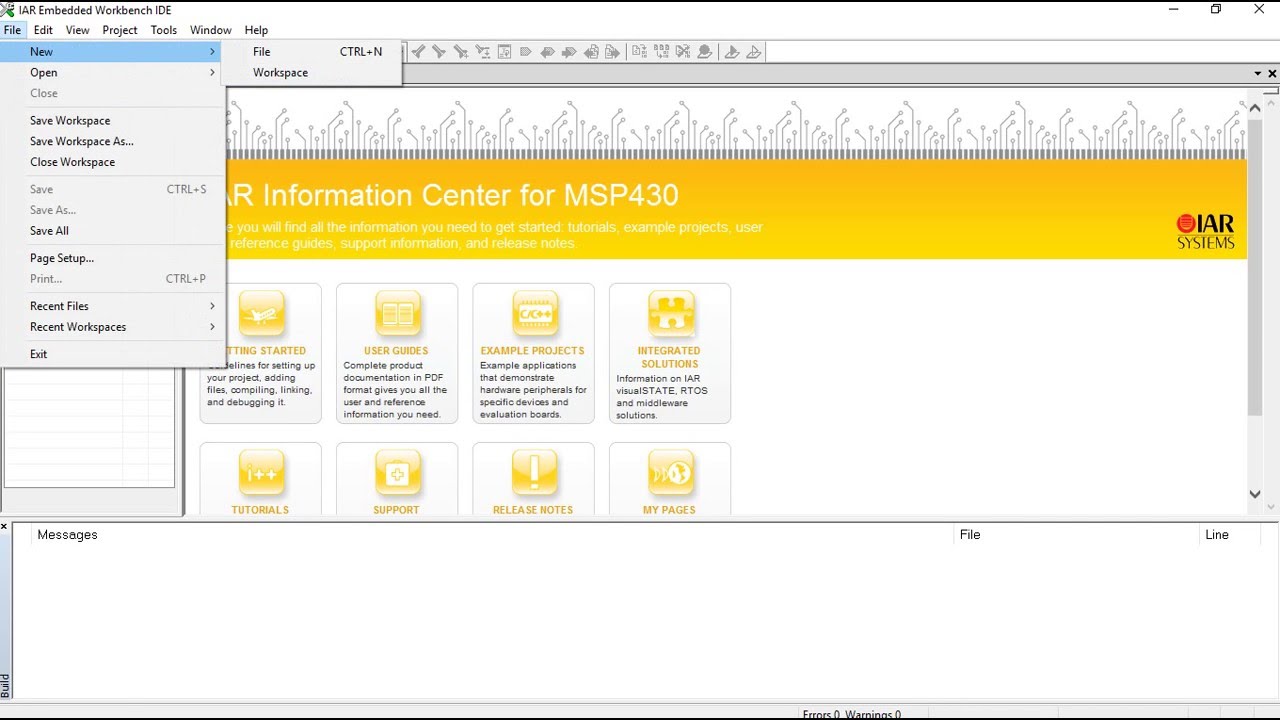Screen dimensions: 1280x720
Task: Choose File in the New submenu
Action: click(311, 52)
